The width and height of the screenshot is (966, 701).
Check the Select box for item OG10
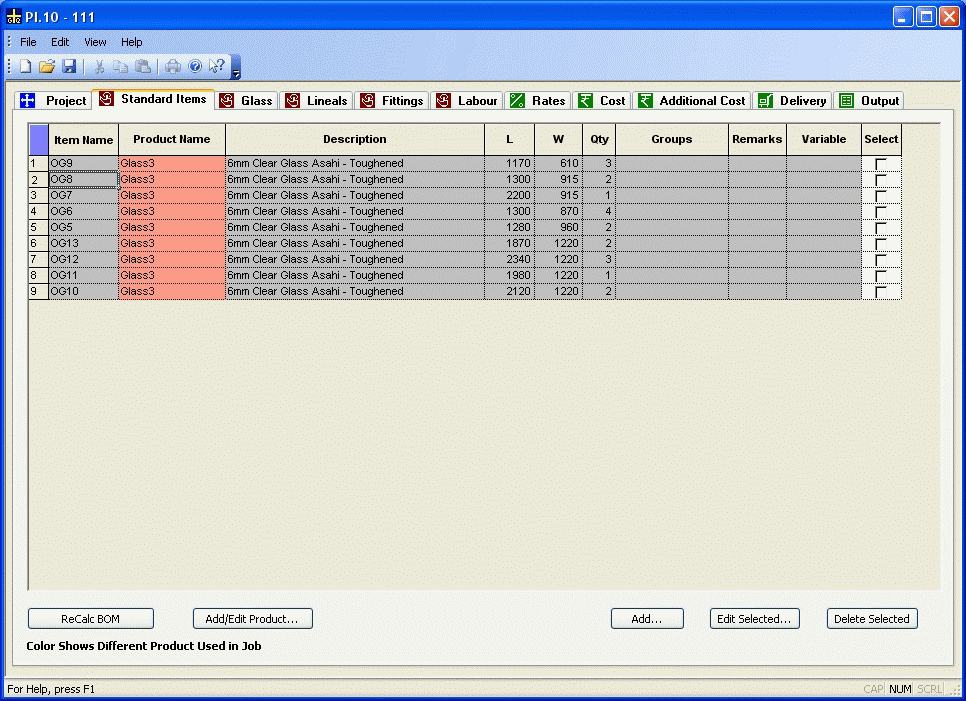click(x=881, y=292)
